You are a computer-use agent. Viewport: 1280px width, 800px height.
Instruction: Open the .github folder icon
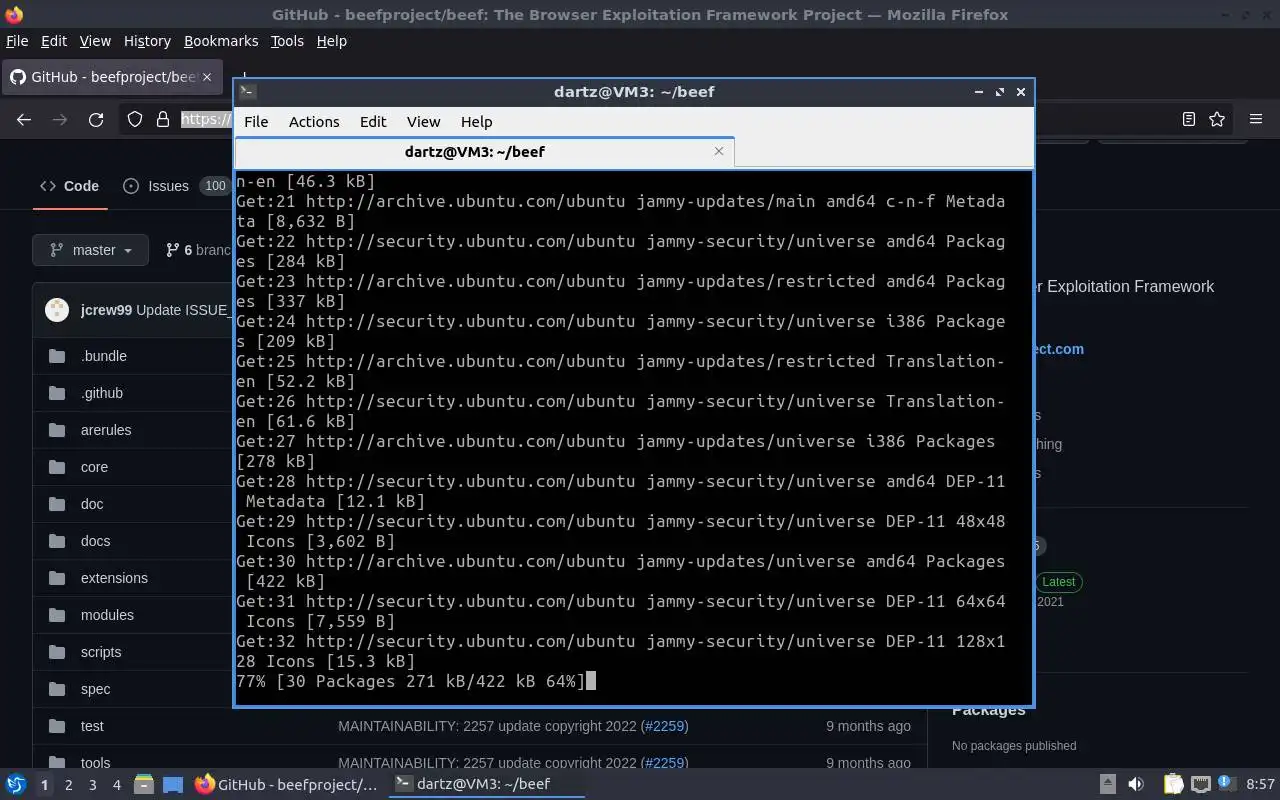[57, 393]
